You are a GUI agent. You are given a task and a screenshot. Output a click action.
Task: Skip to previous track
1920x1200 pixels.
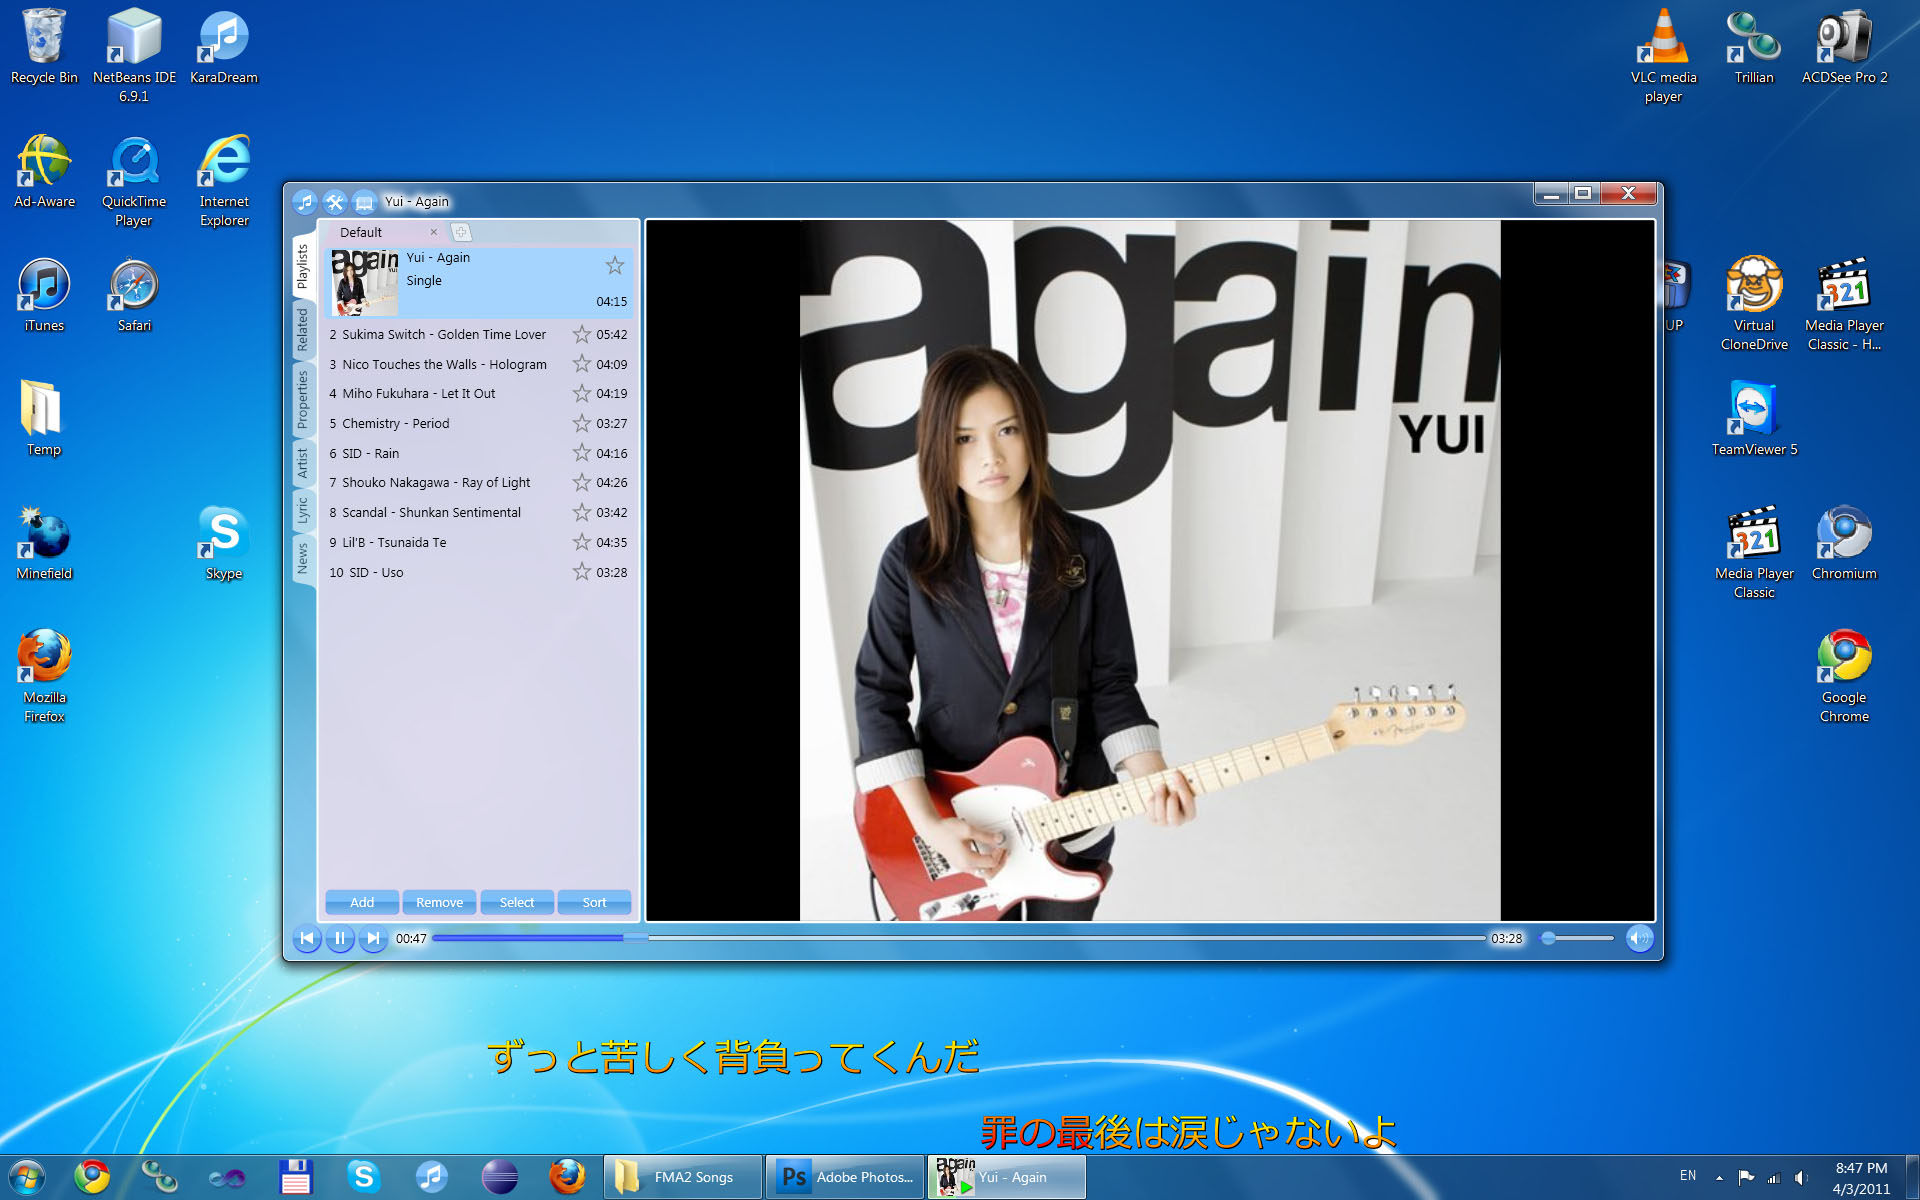[307, 938]
